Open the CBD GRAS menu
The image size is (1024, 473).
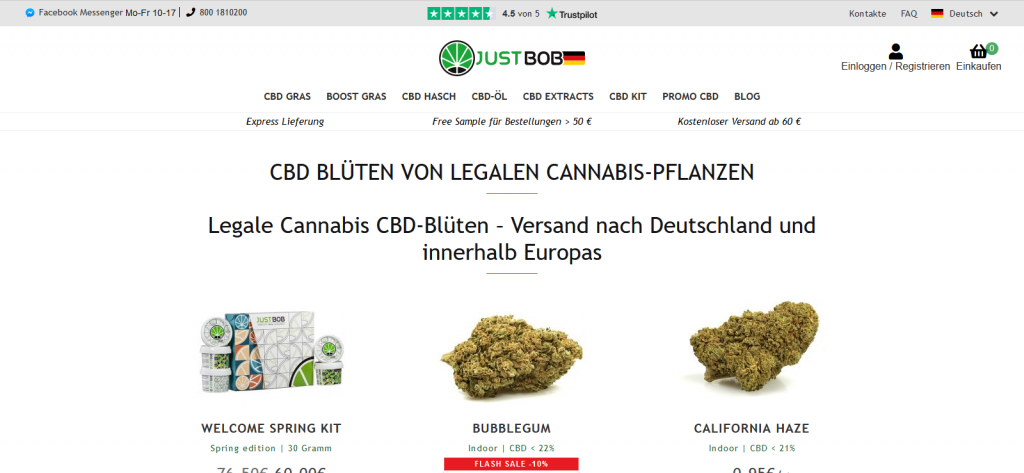(287, 97)
